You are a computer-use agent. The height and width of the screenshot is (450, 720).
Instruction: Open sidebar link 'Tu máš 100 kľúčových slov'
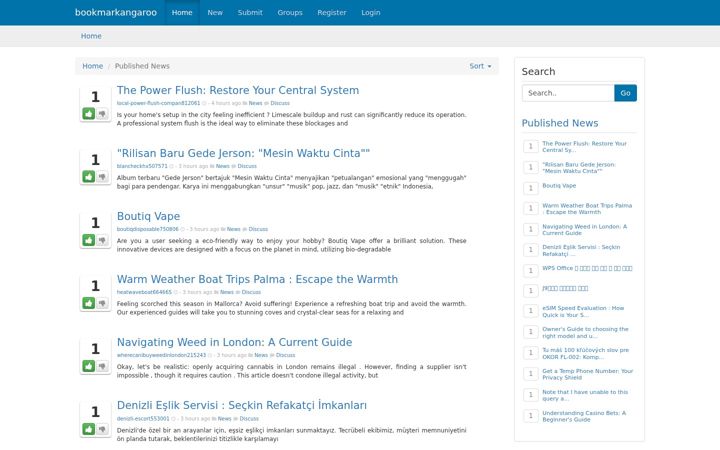[585, 353]
